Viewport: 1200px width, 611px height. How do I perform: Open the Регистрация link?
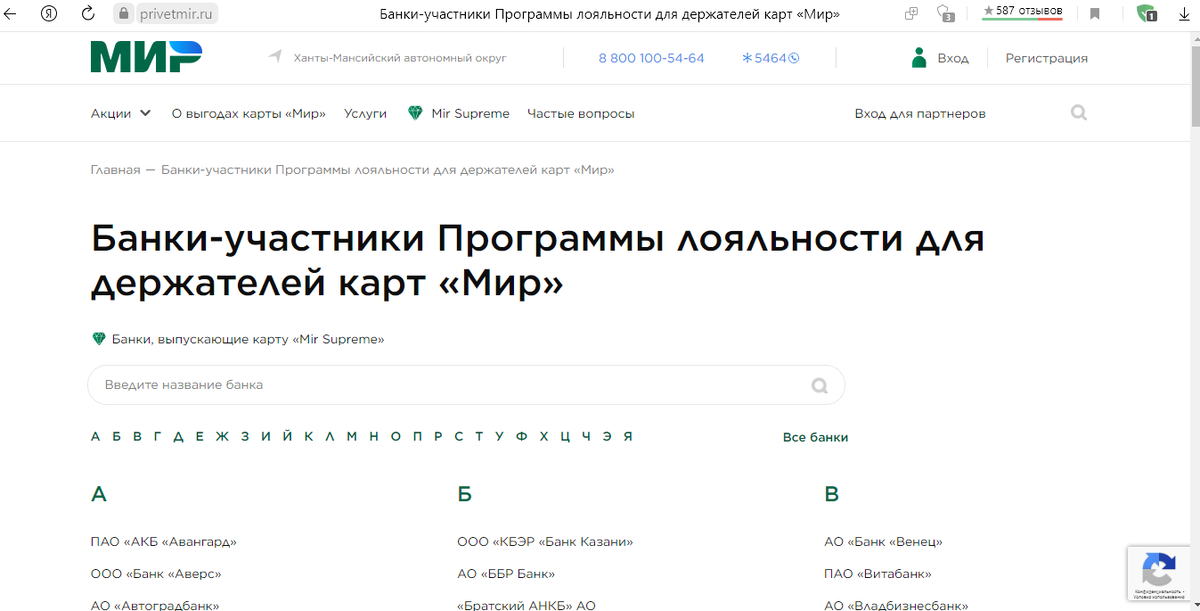point(1046,57)
